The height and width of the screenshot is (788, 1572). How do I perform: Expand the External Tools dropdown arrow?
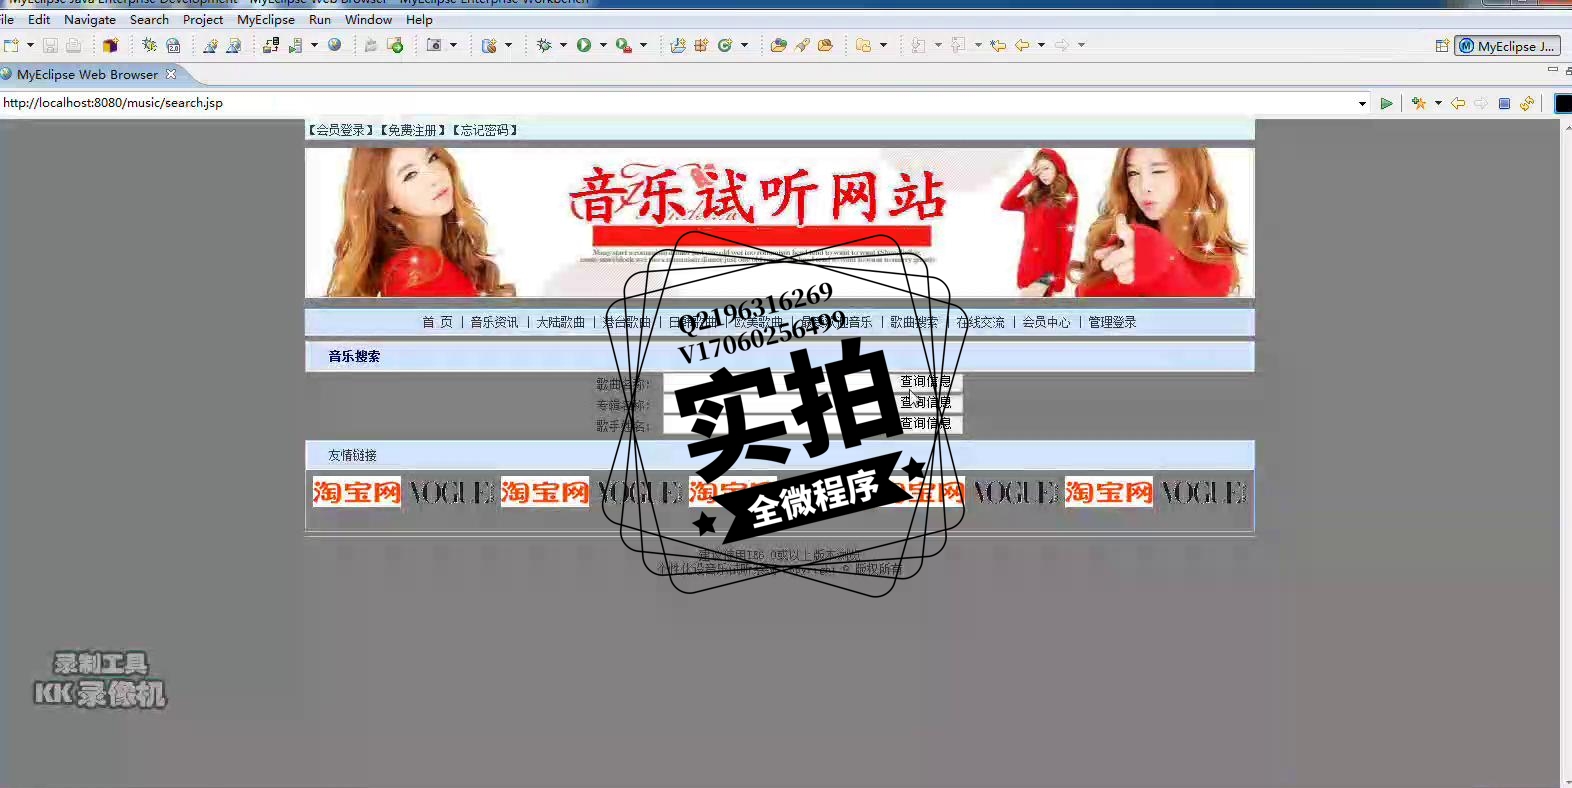643,45
